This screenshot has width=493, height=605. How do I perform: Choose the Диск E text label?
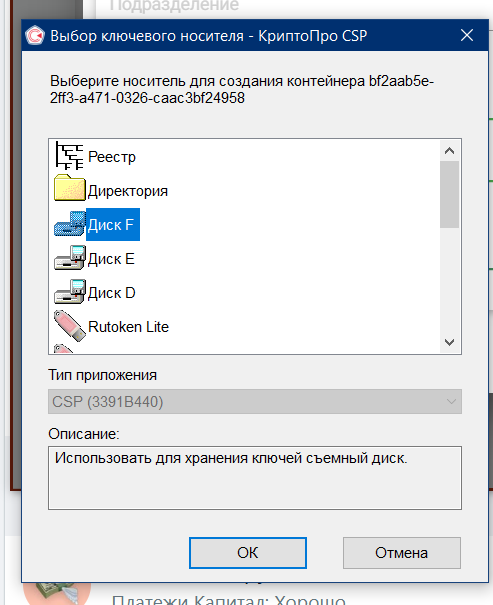click(111, 259)
